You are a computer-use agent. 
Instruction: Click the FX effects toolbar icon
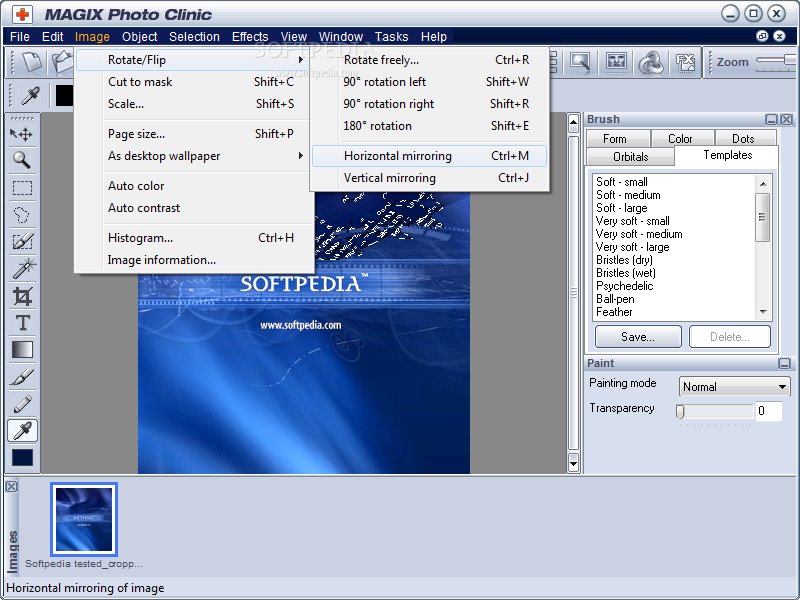[x=685, y=62]
